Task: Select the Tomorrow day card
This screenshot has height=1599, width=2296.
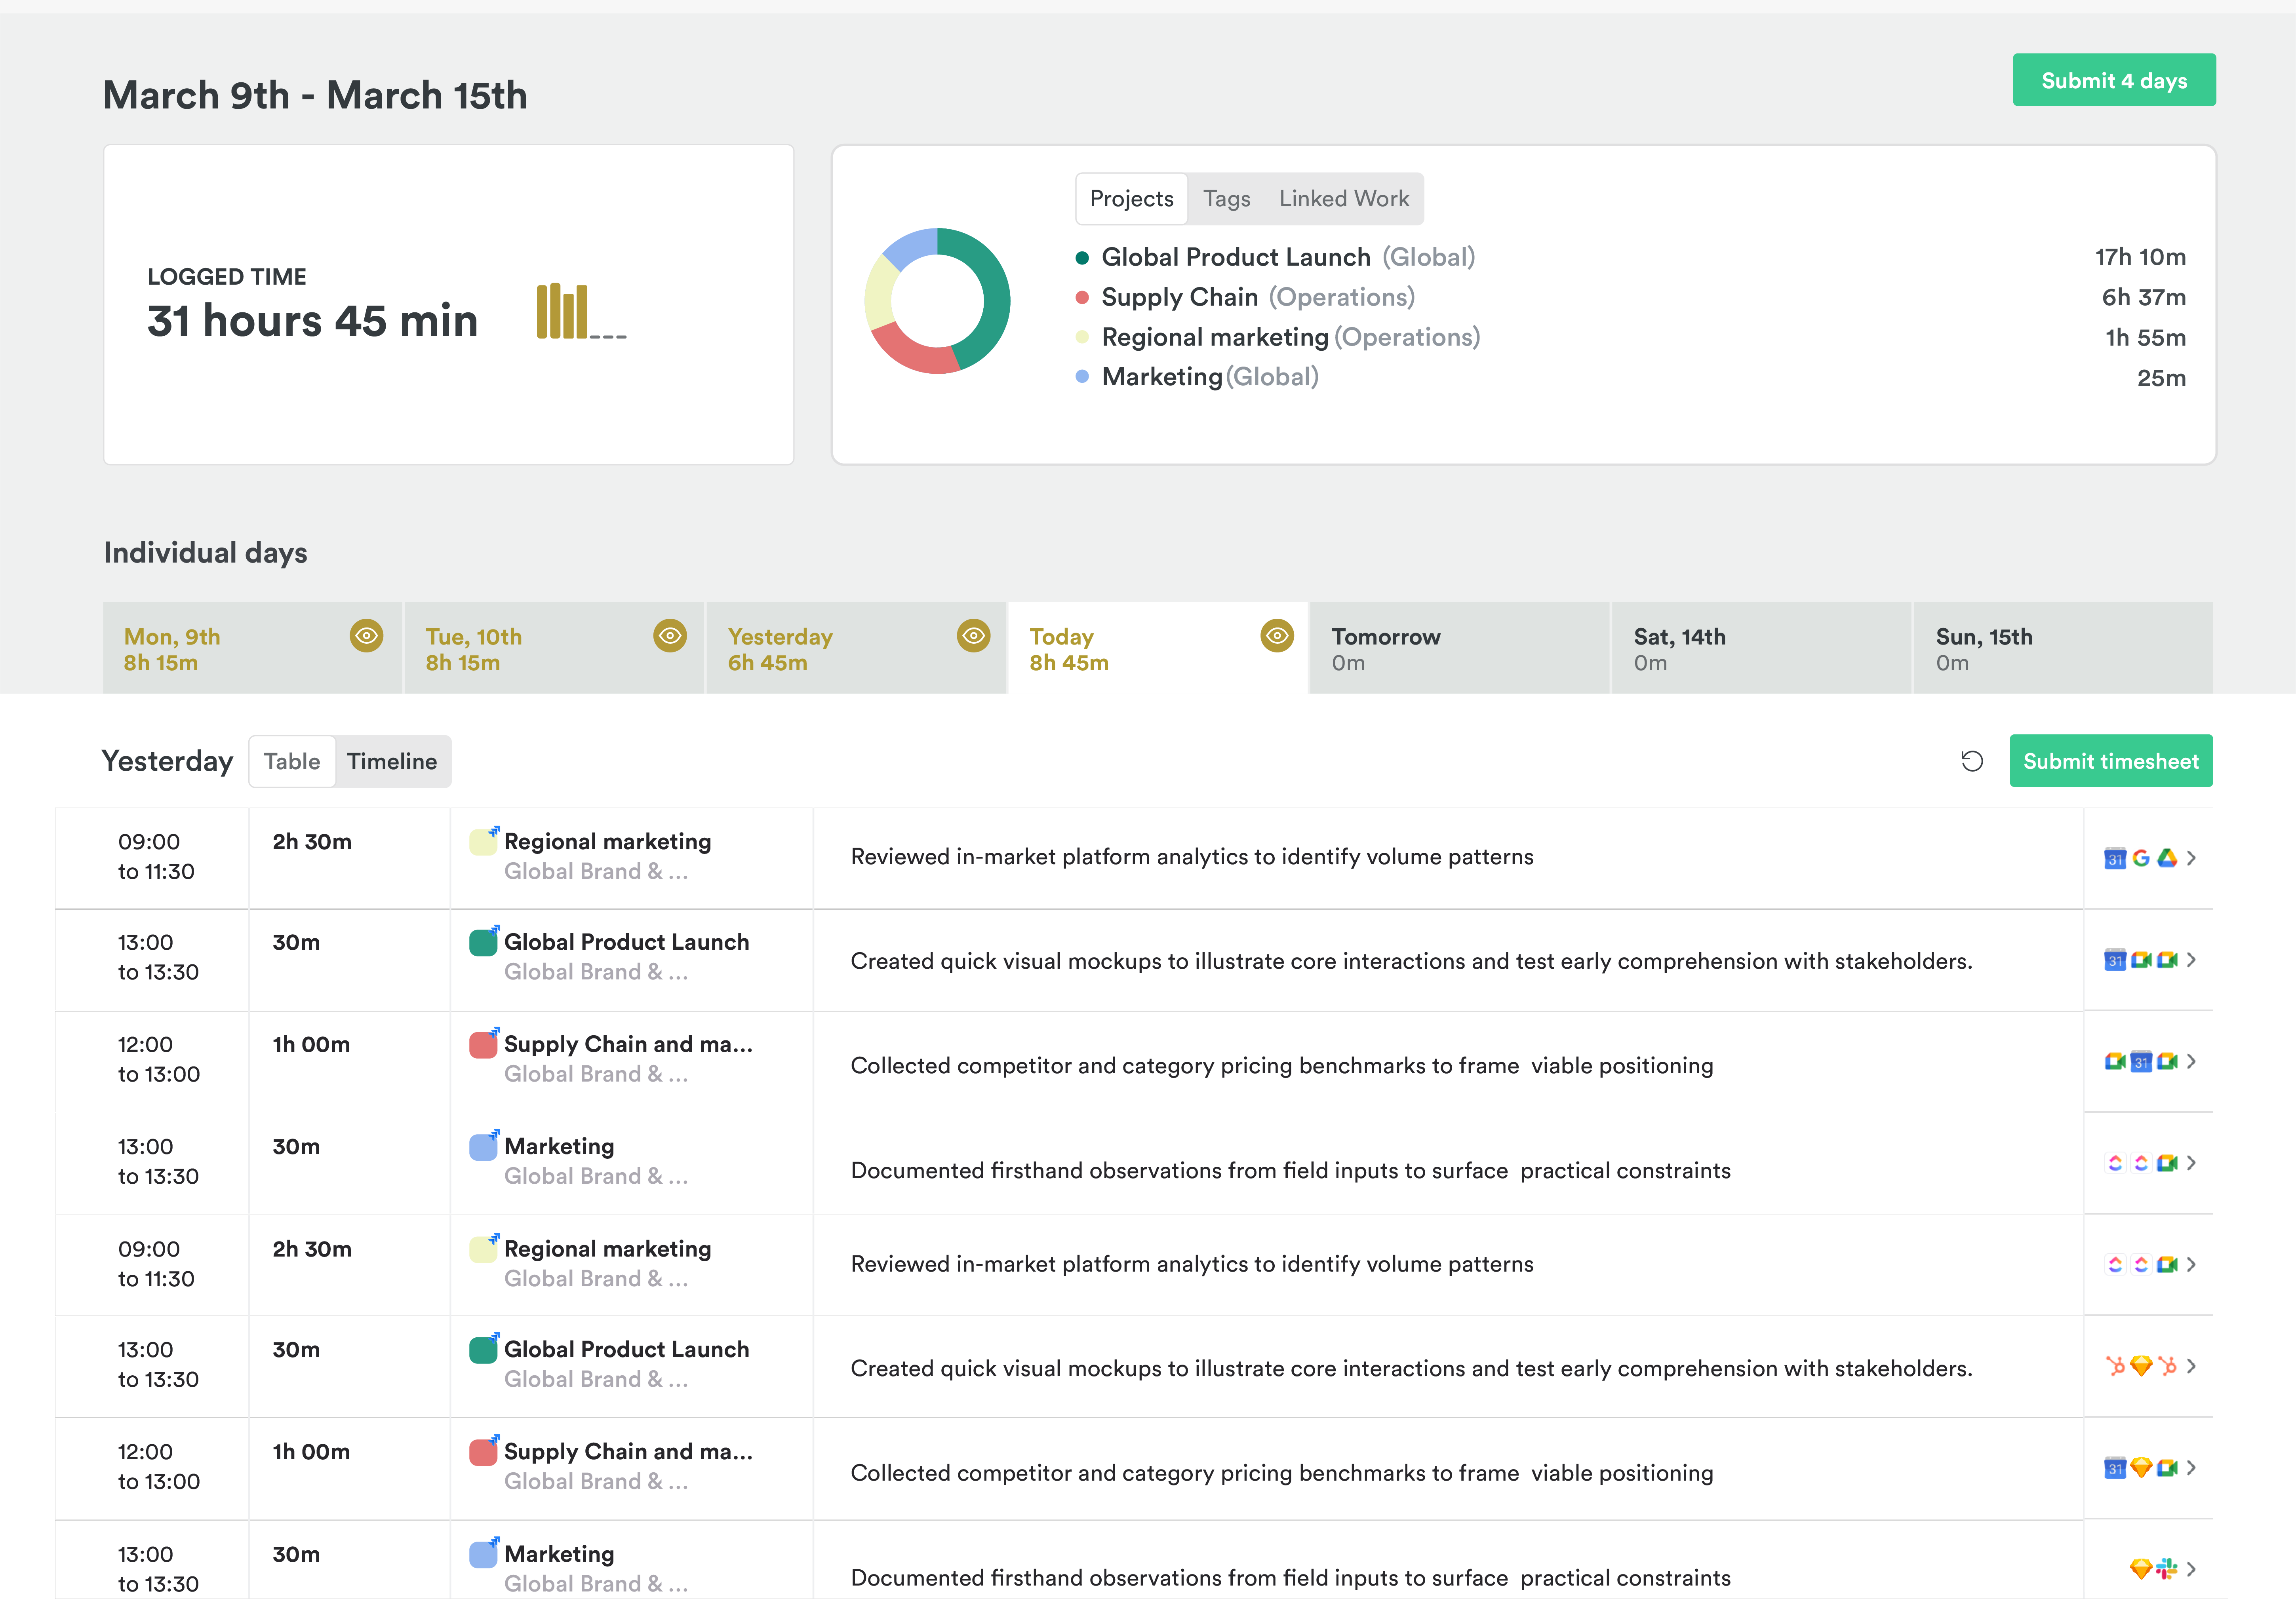Action: (1458, 648)
